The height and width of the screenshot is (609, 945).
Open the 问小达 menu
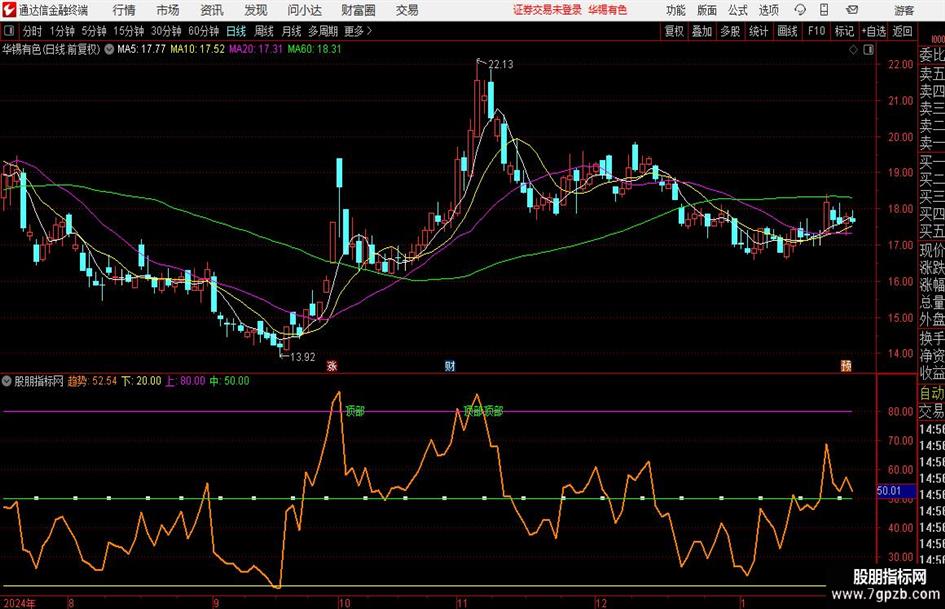point(305,10)
